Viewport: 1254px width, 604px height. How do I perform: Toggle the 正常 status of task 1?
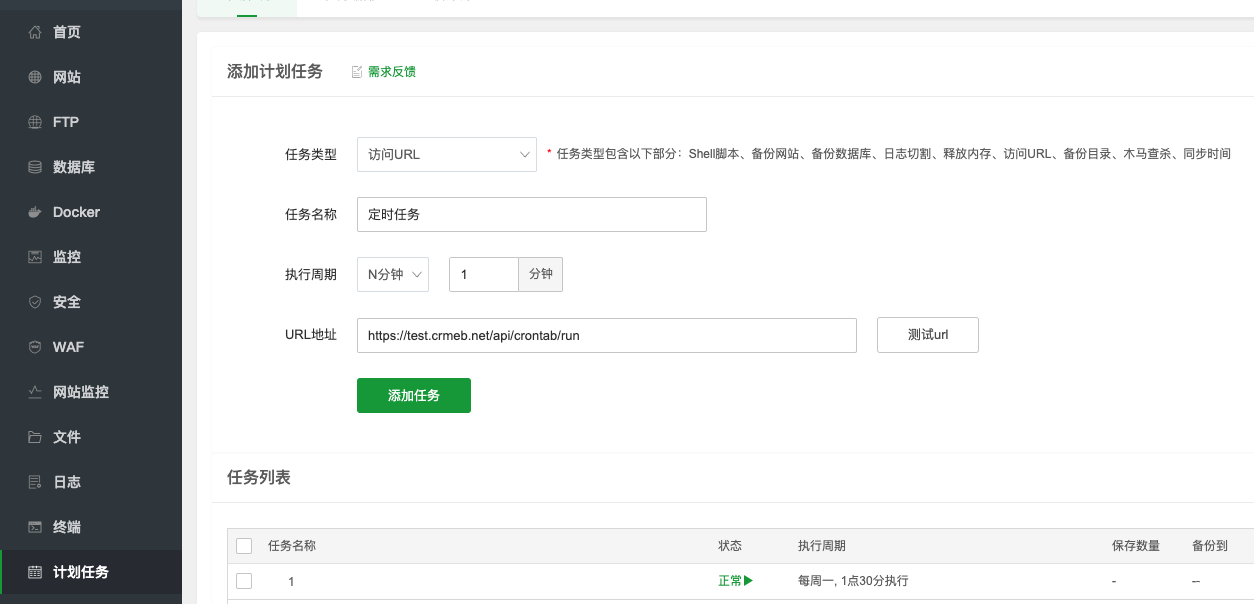click(735, 581)
